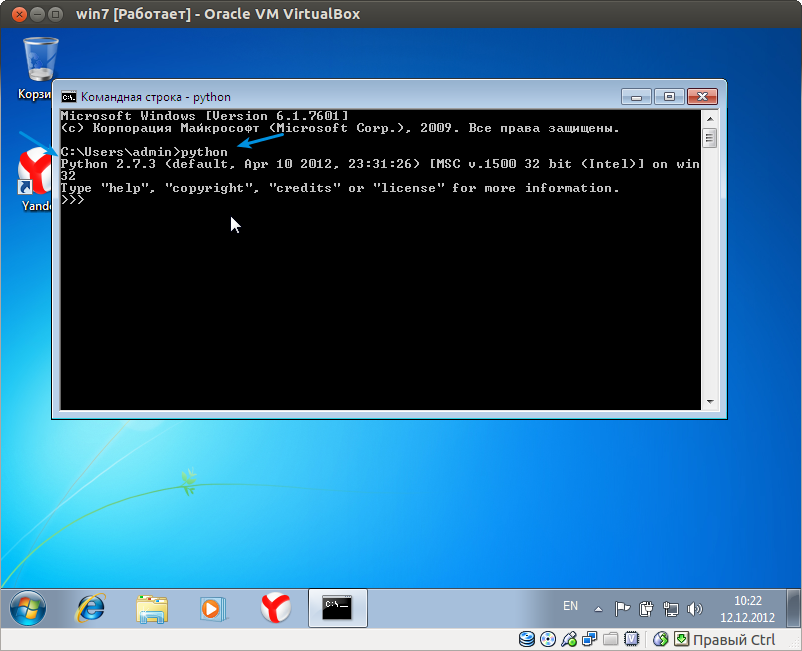
Task: Minimize the Command Prompt window
Action: point(636,97)
